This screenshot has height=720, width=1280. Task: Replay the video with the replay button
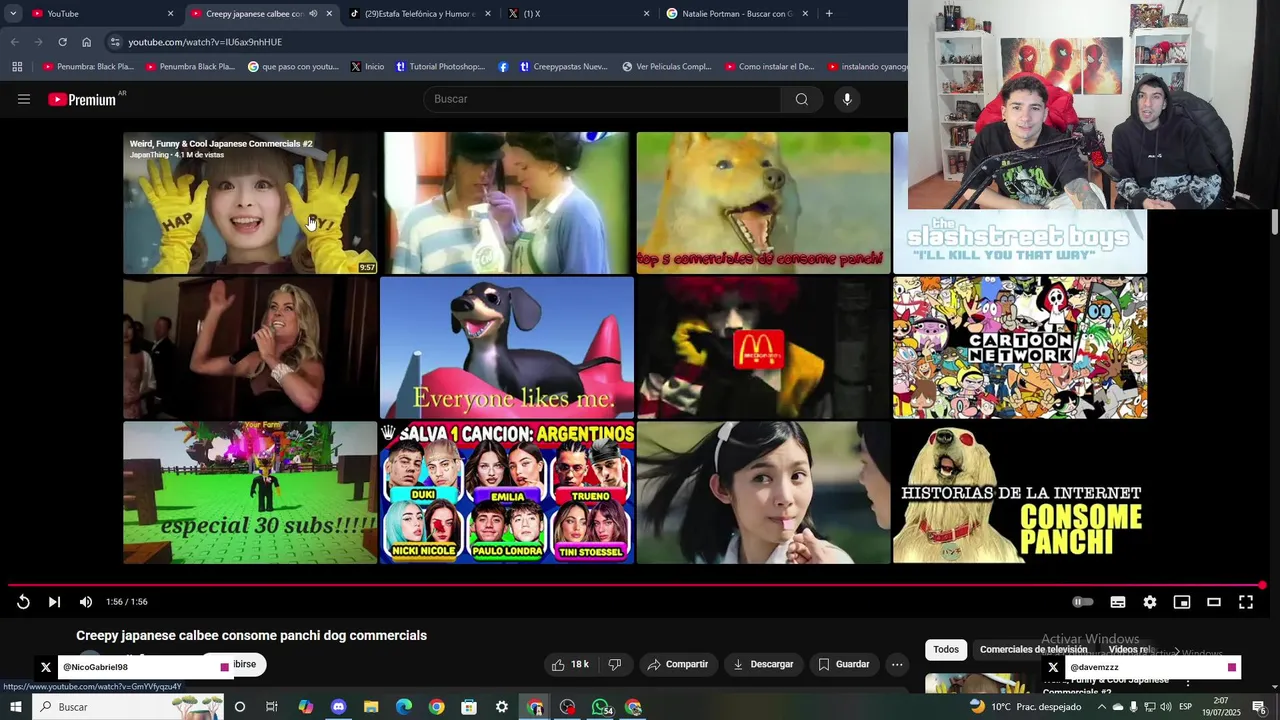pyautogui.click(x=23, y=602)
